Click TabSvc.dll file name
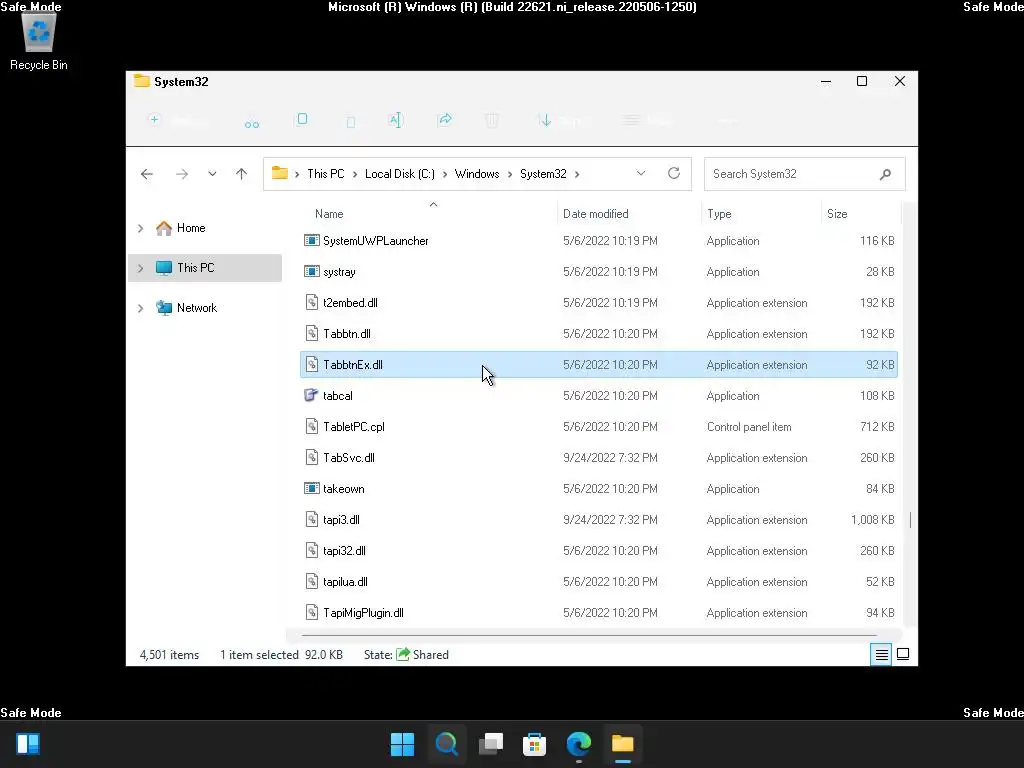The width and height of the screenshot is (1024, 768). coord(349,458)
